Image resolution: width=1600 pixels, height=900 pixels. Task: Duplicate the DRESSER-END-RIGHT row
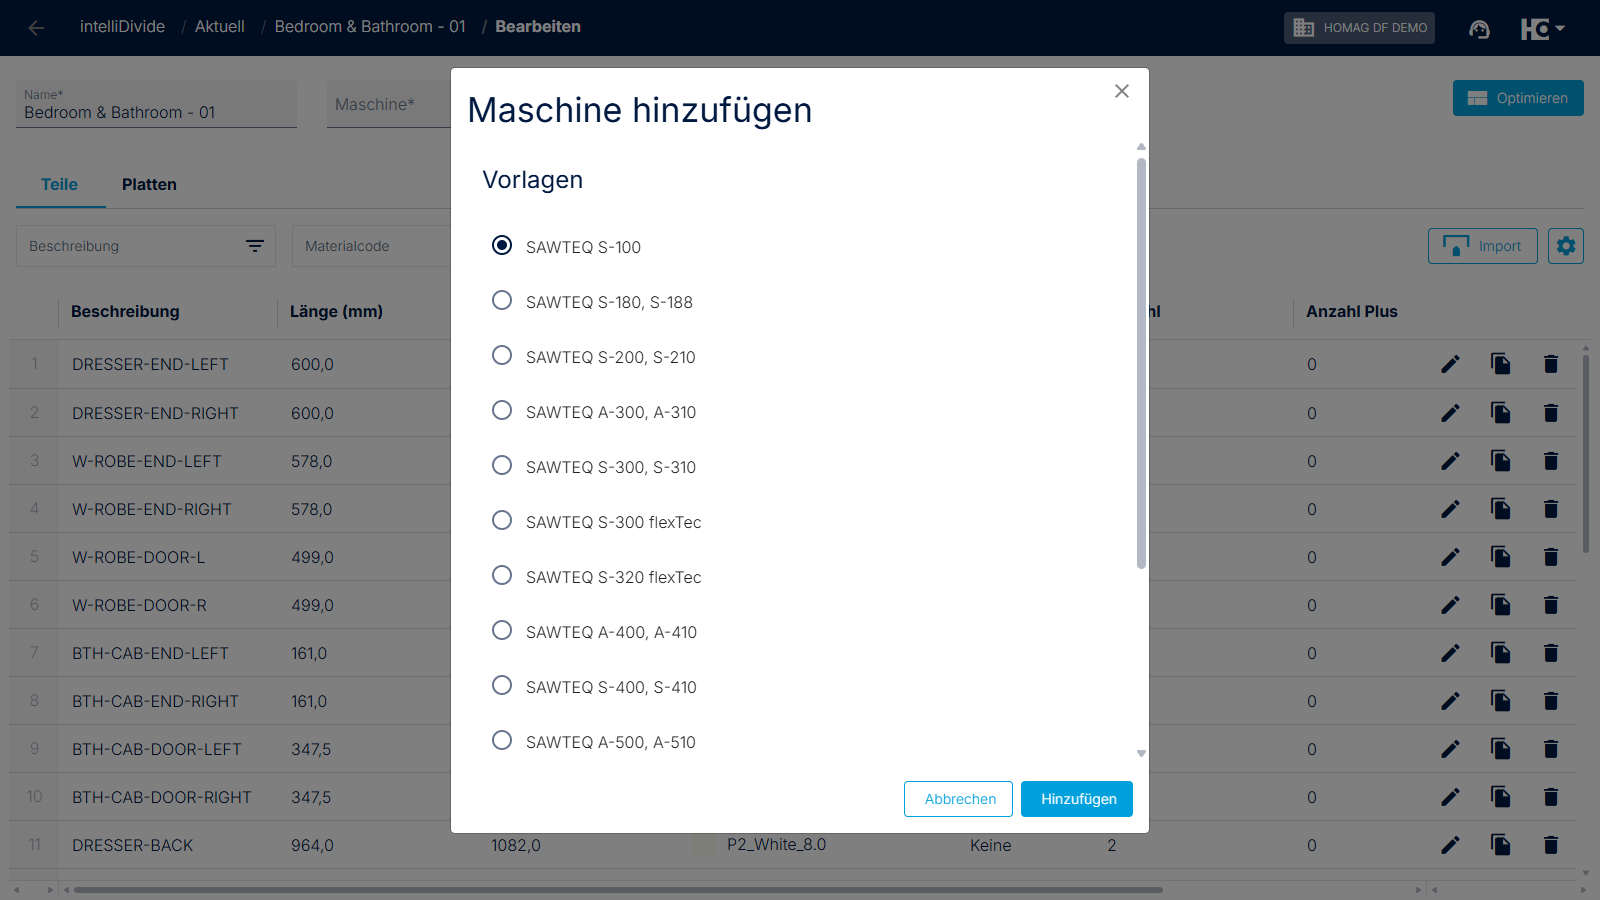(x=1501, y=413)
